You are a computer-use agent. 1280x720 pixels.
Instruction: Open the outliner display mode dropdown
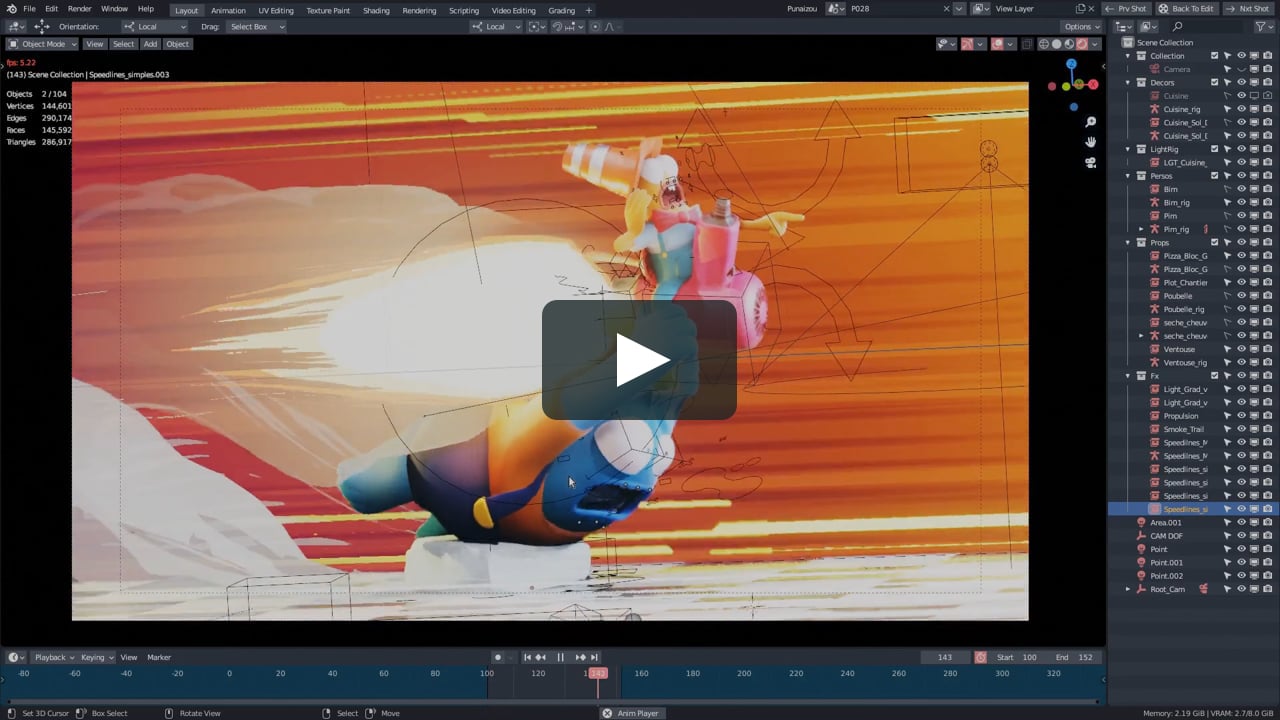(1149, 27)
